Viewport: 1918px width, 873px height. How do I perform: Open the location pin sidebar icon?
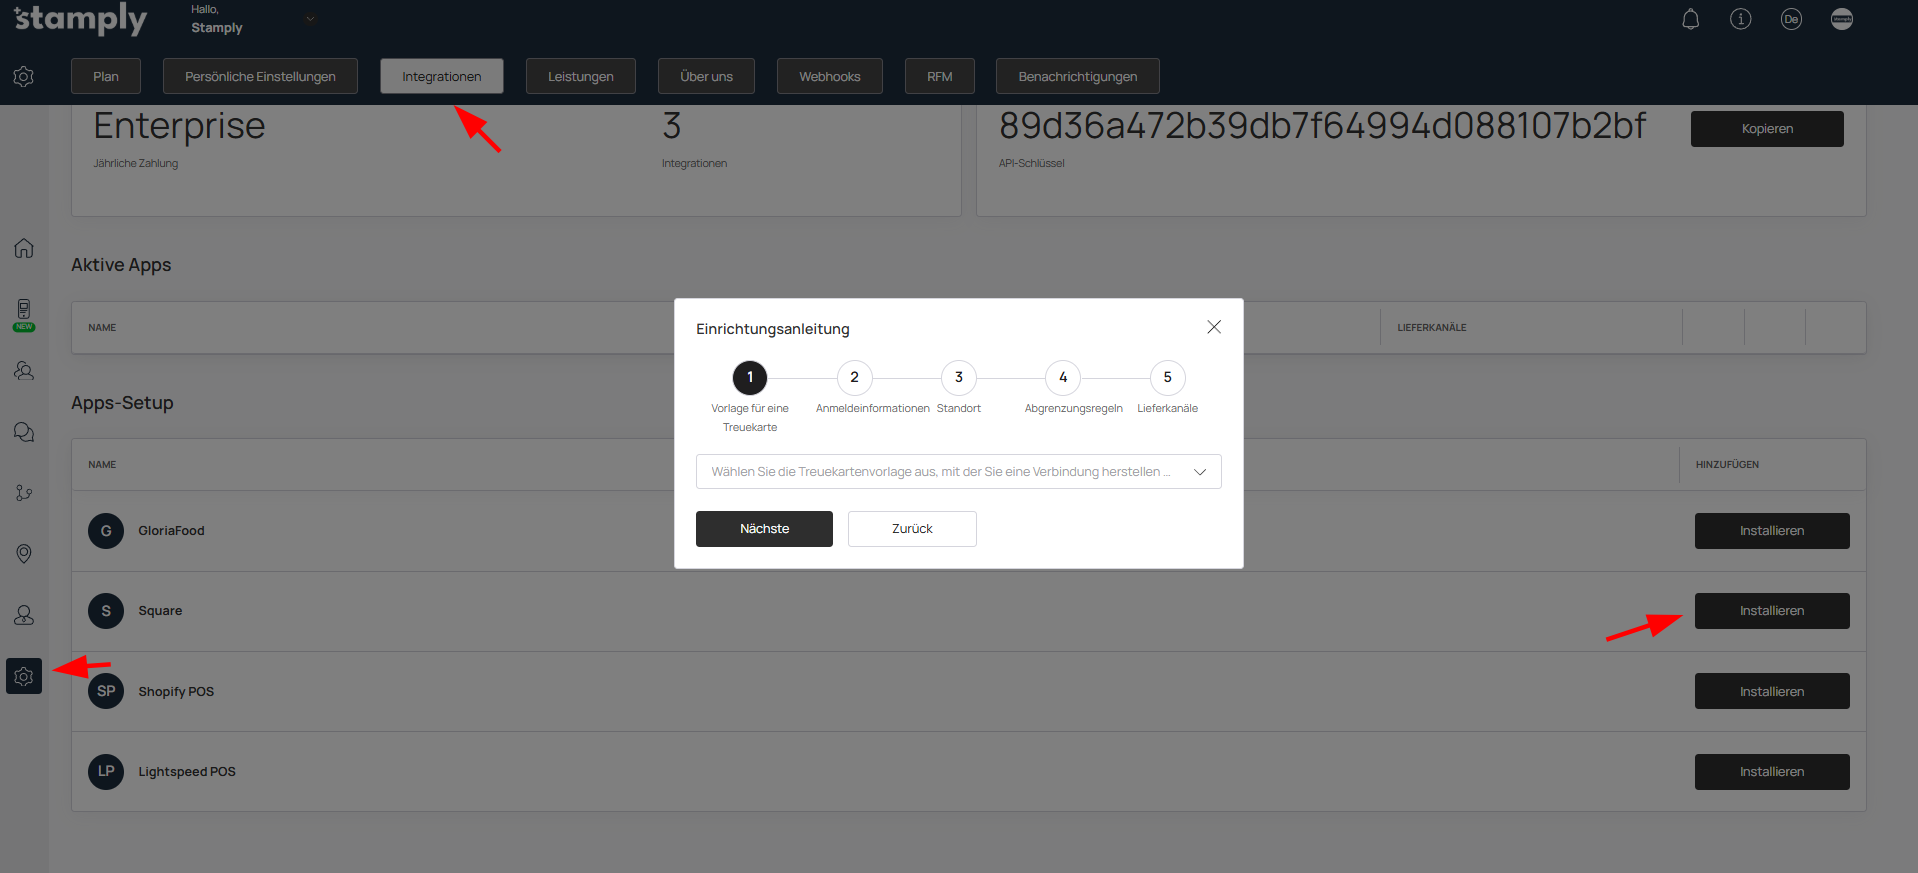tap(24, 554)
